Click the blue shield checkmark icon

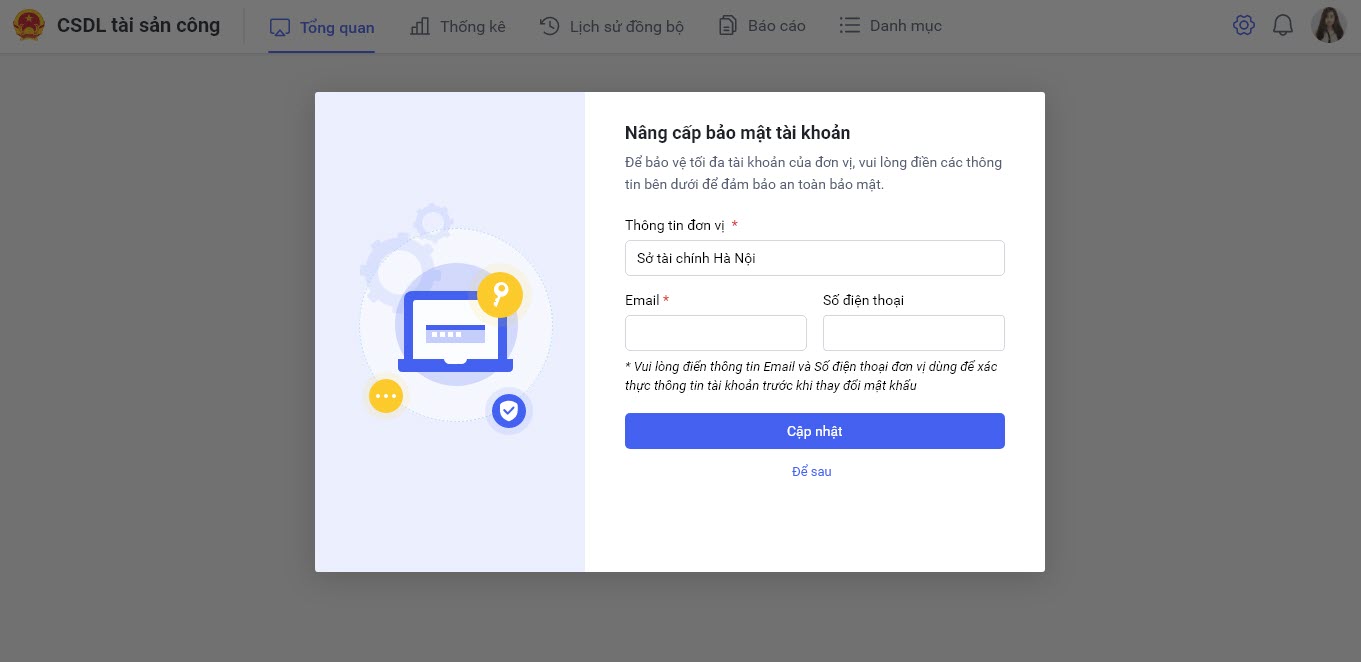509,409
